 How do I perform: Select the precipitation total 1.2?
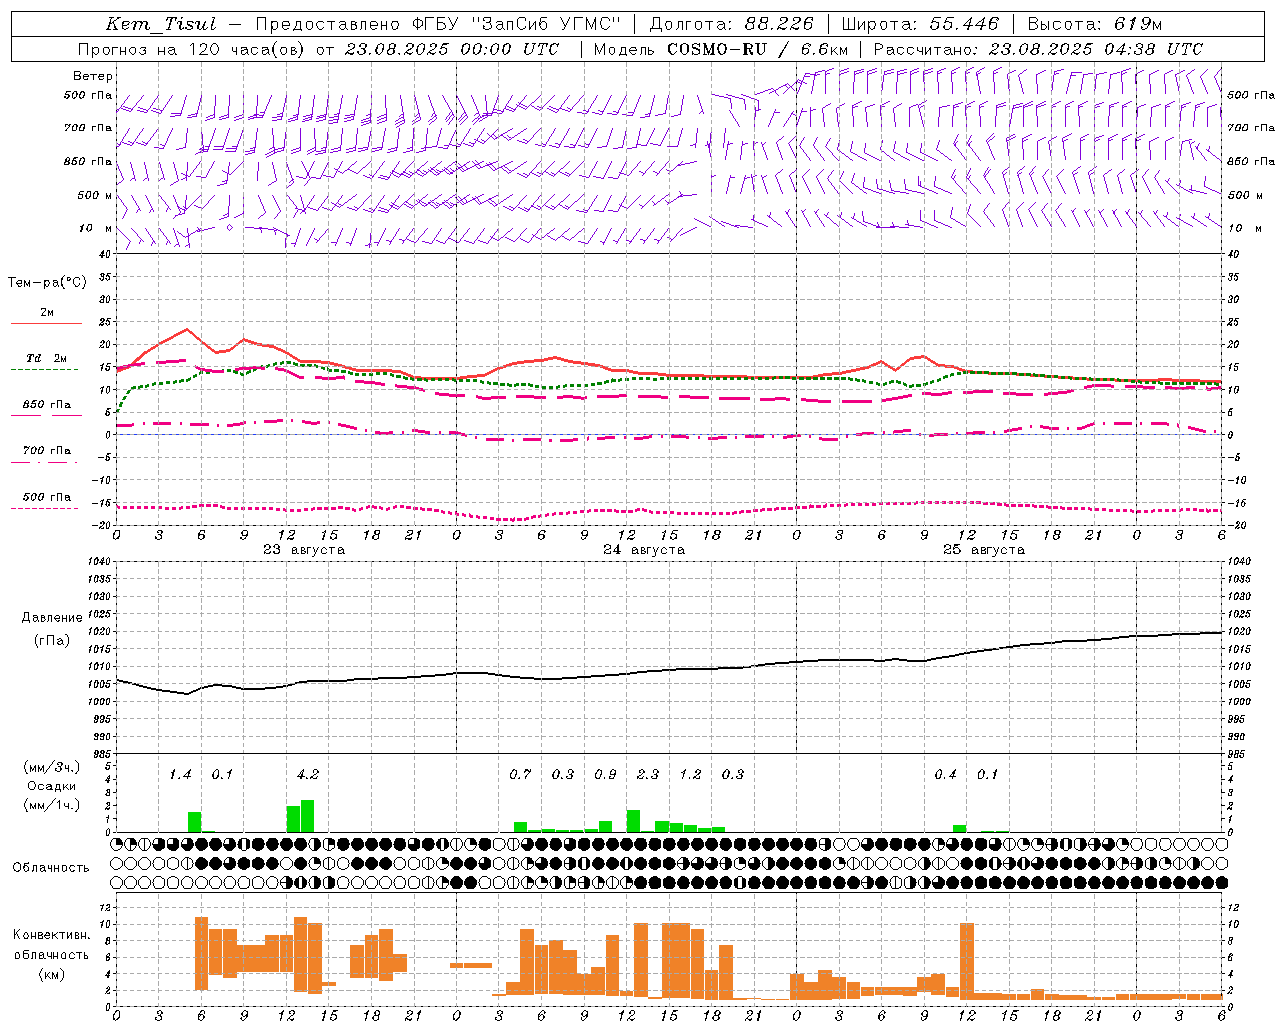(x=690, y=775)
